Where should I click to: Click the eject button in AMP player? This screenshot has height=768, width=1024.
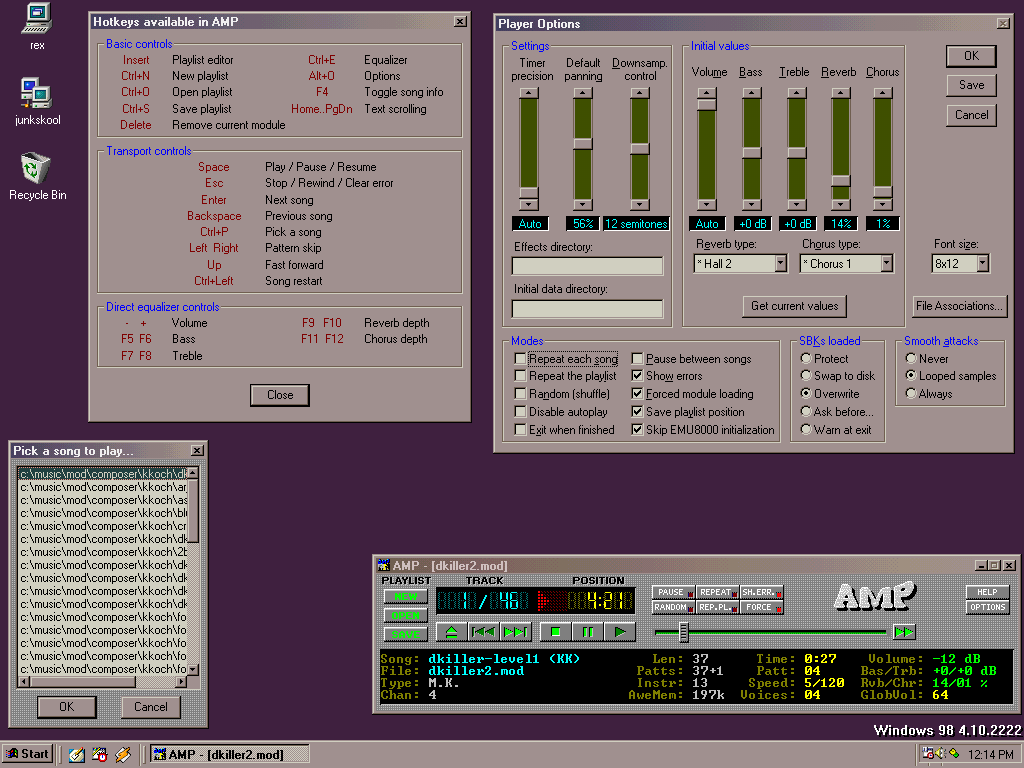pos(451,632)
